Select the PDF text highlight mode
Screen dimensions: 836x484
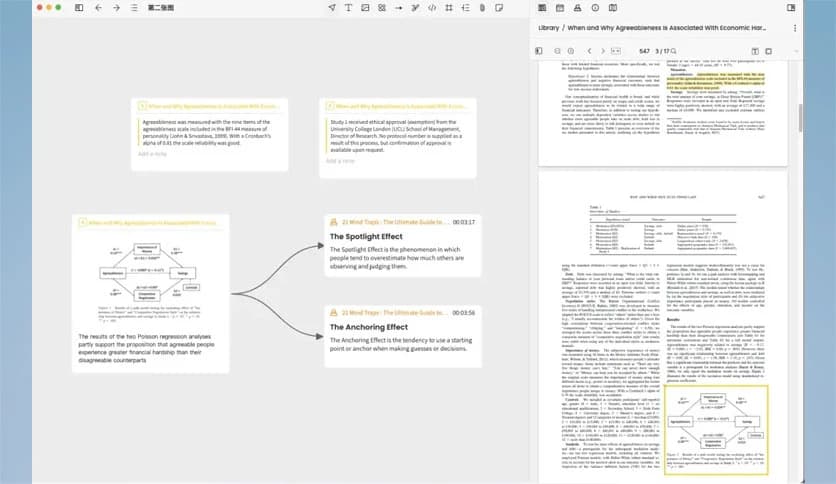755,51
